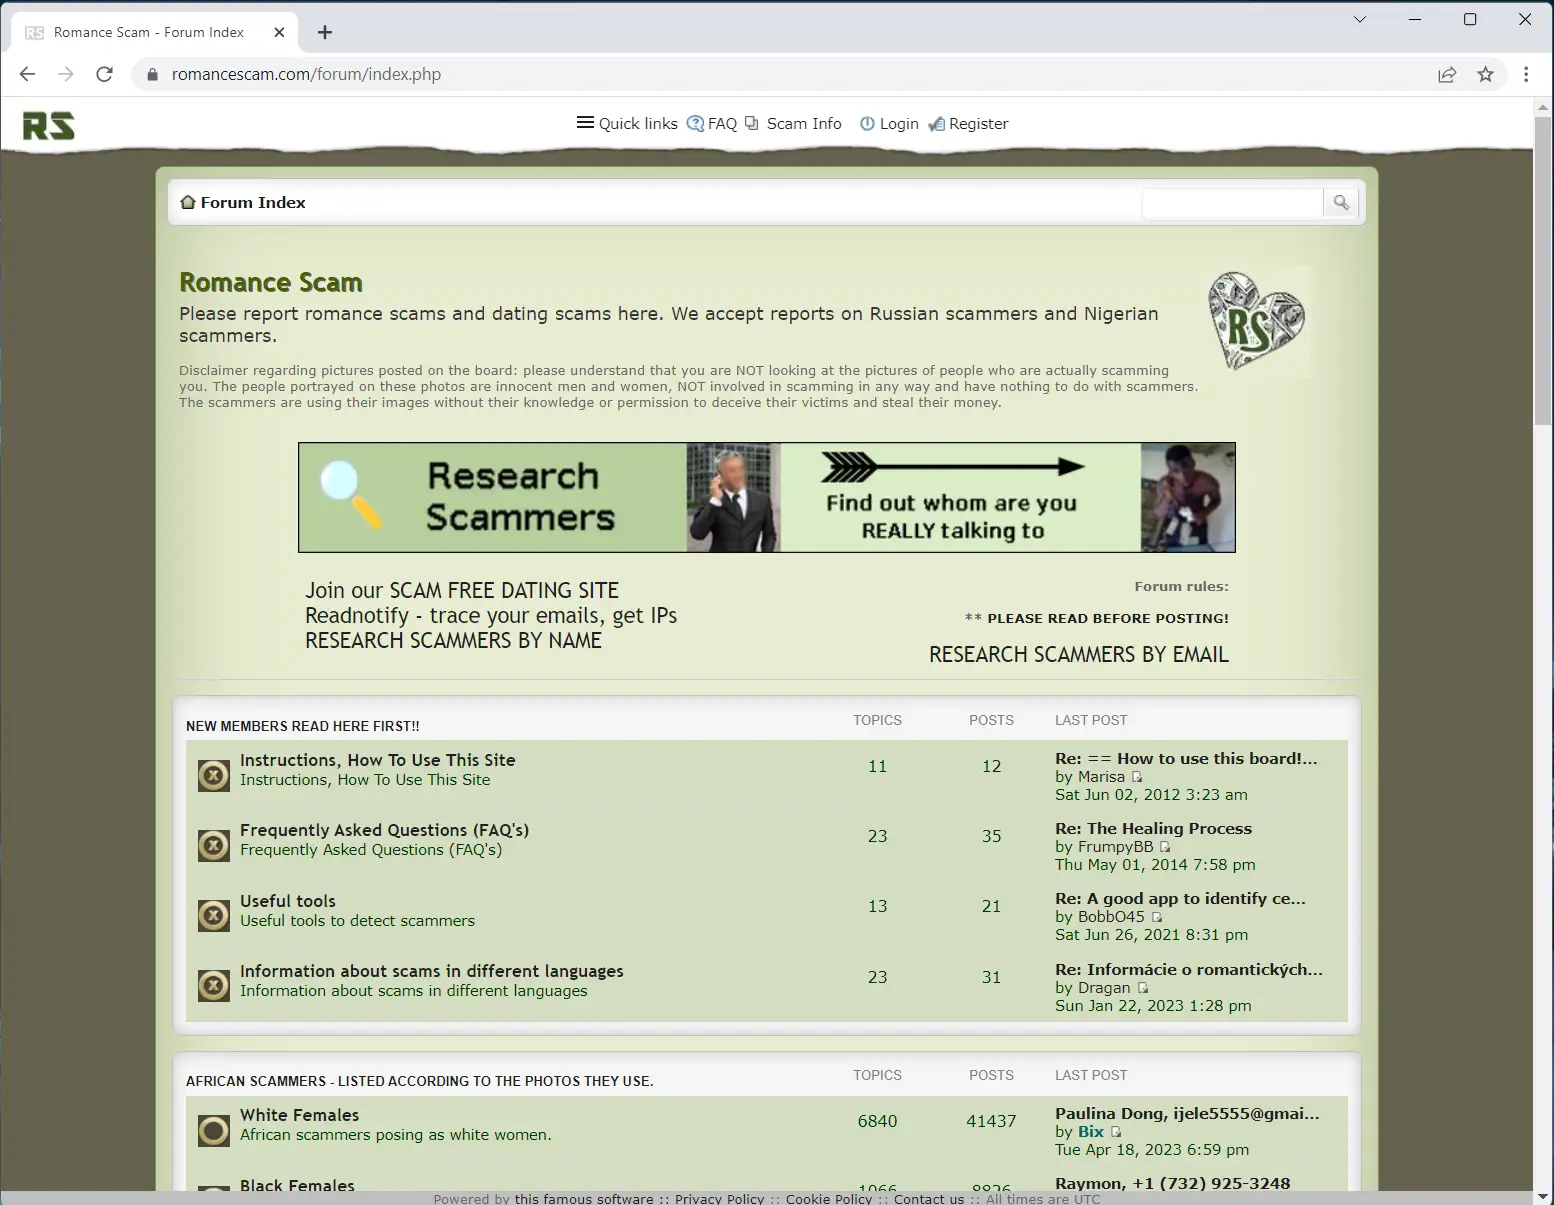Open Marisa's latest post via the page icon
This screenshot has width=1554, height=1205.
point(1136,777)
